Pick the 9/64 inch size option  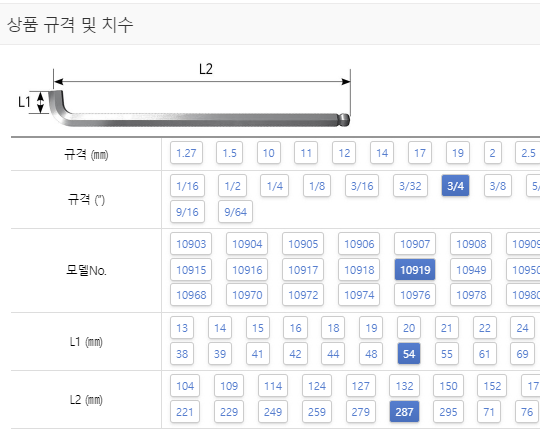[x=236, y=212]
